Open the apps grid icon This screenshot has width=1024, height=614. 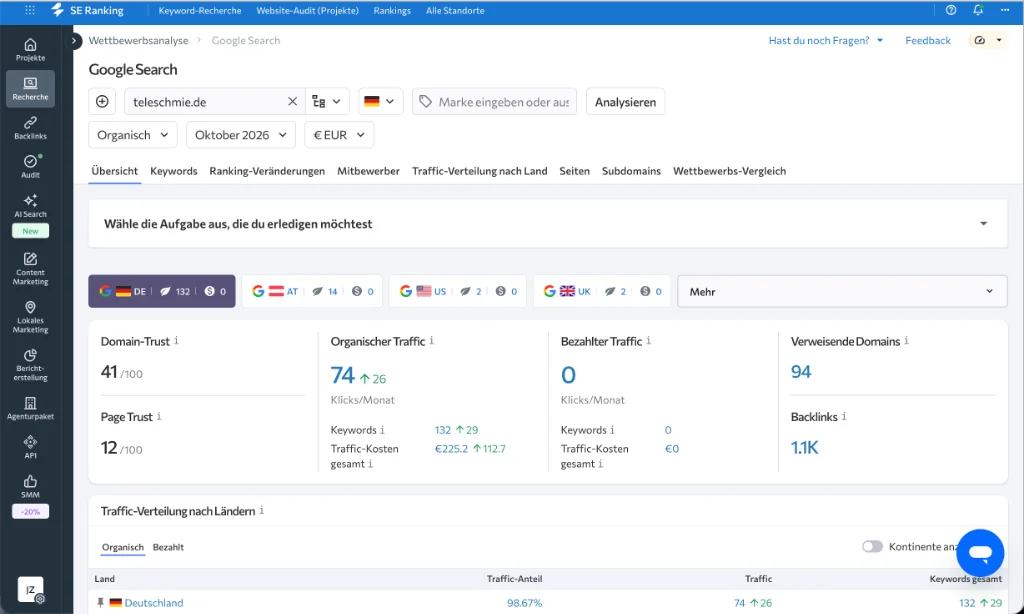[30, 10]
